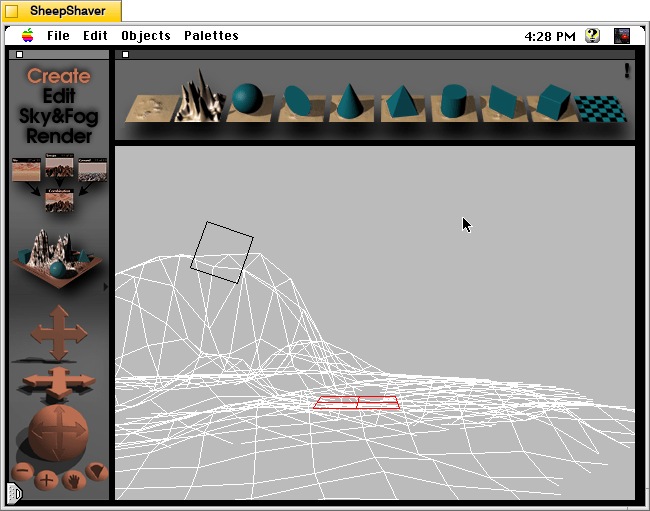Screen dimensions: 650x511
Task: Click the upright four-way arrow camera control
Action: 59,333
